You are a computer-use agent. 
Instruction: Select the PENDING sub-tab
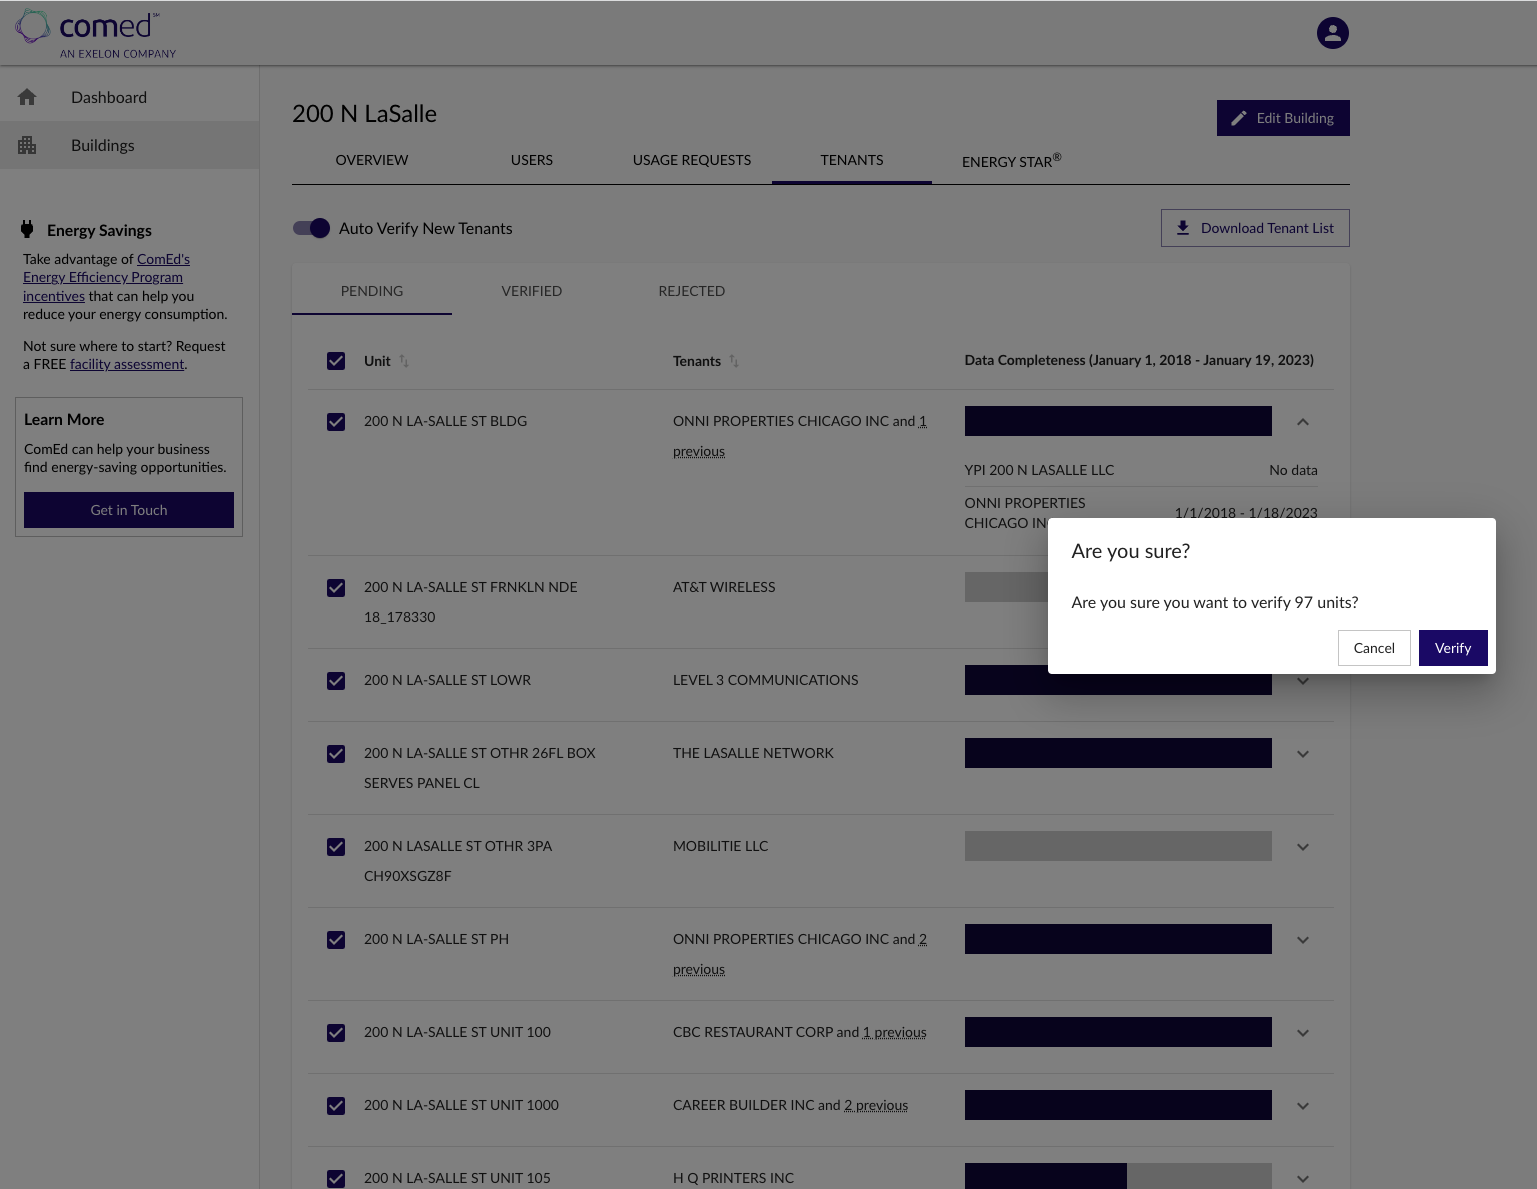372,291
